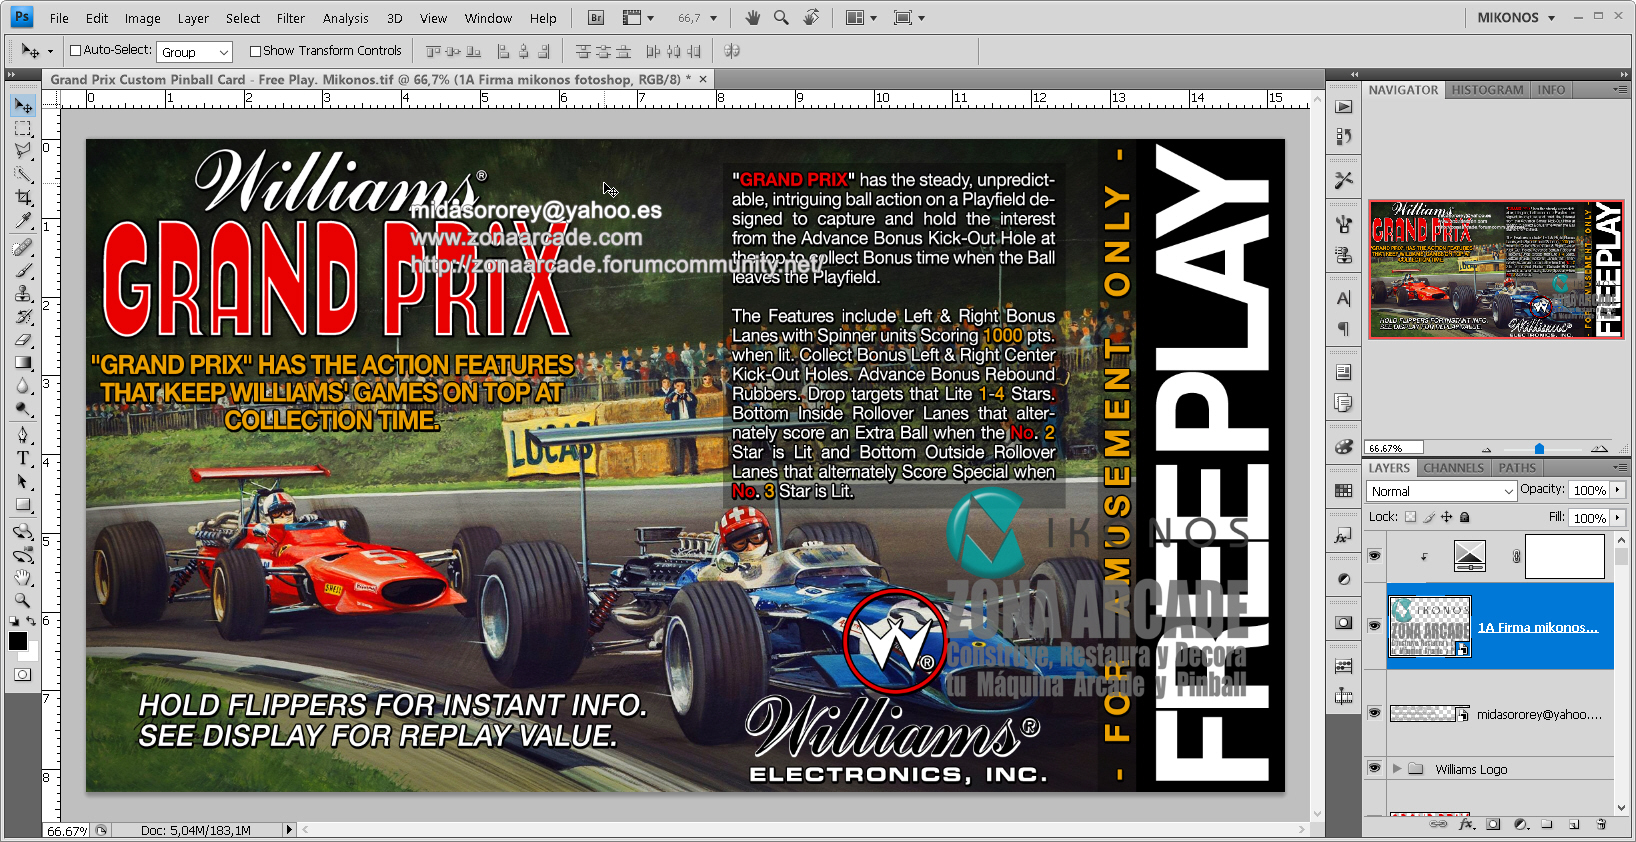Image resolution: width=1636 pixels, height=842 pixels.
Task: Select the Horizontal Type tool
Action: [x=22, y=458]
